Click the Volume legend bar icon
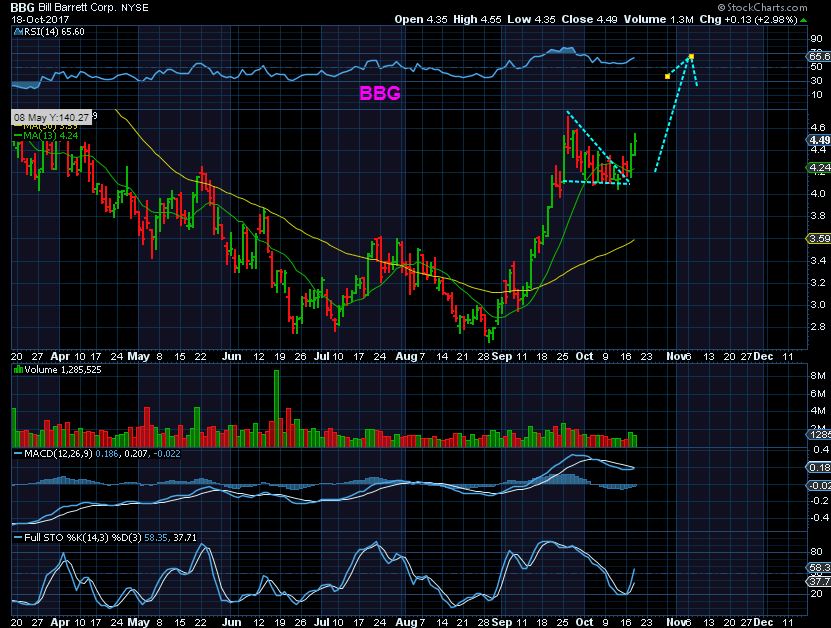831x628 pixels. pyautogui.click(x=18, y=370)
